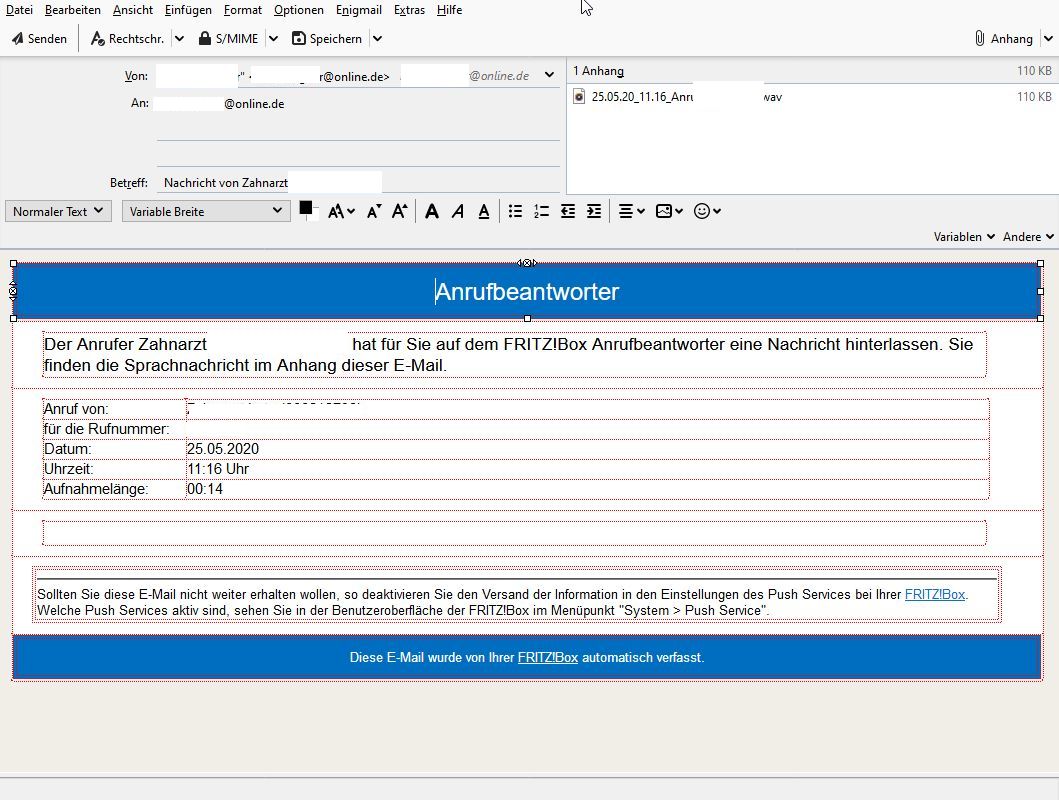Viewport: 1059px width, 800px height.
Task: Click the outdent icon
Action: click(x=568, y=211)
